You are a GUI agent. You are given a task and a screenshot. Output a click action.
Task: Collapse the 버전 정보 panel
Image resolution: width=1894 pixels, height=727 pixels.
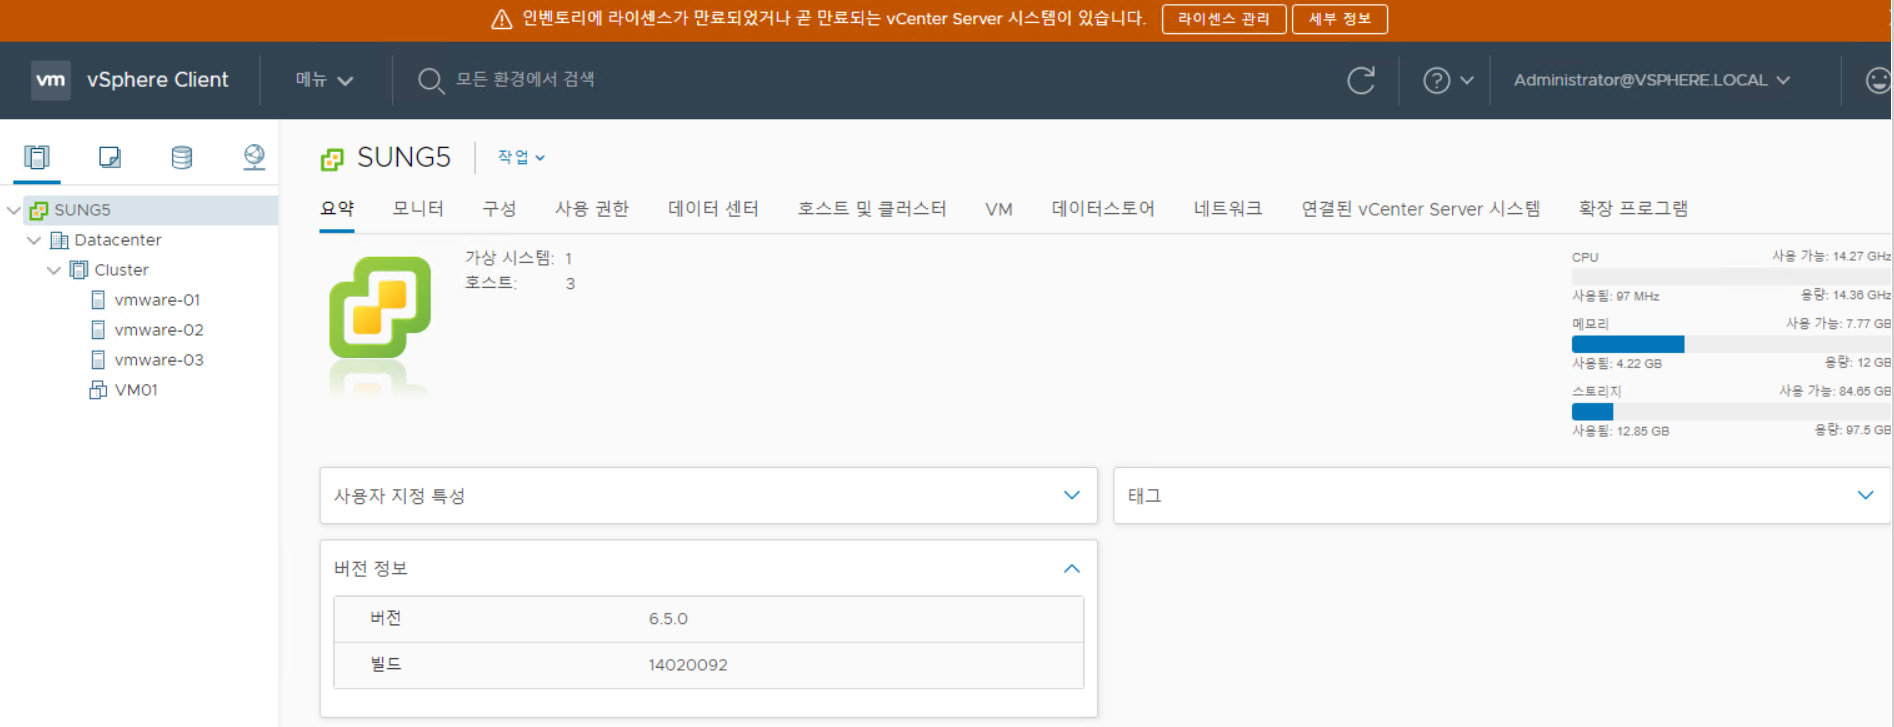(x=1072, y=568)
